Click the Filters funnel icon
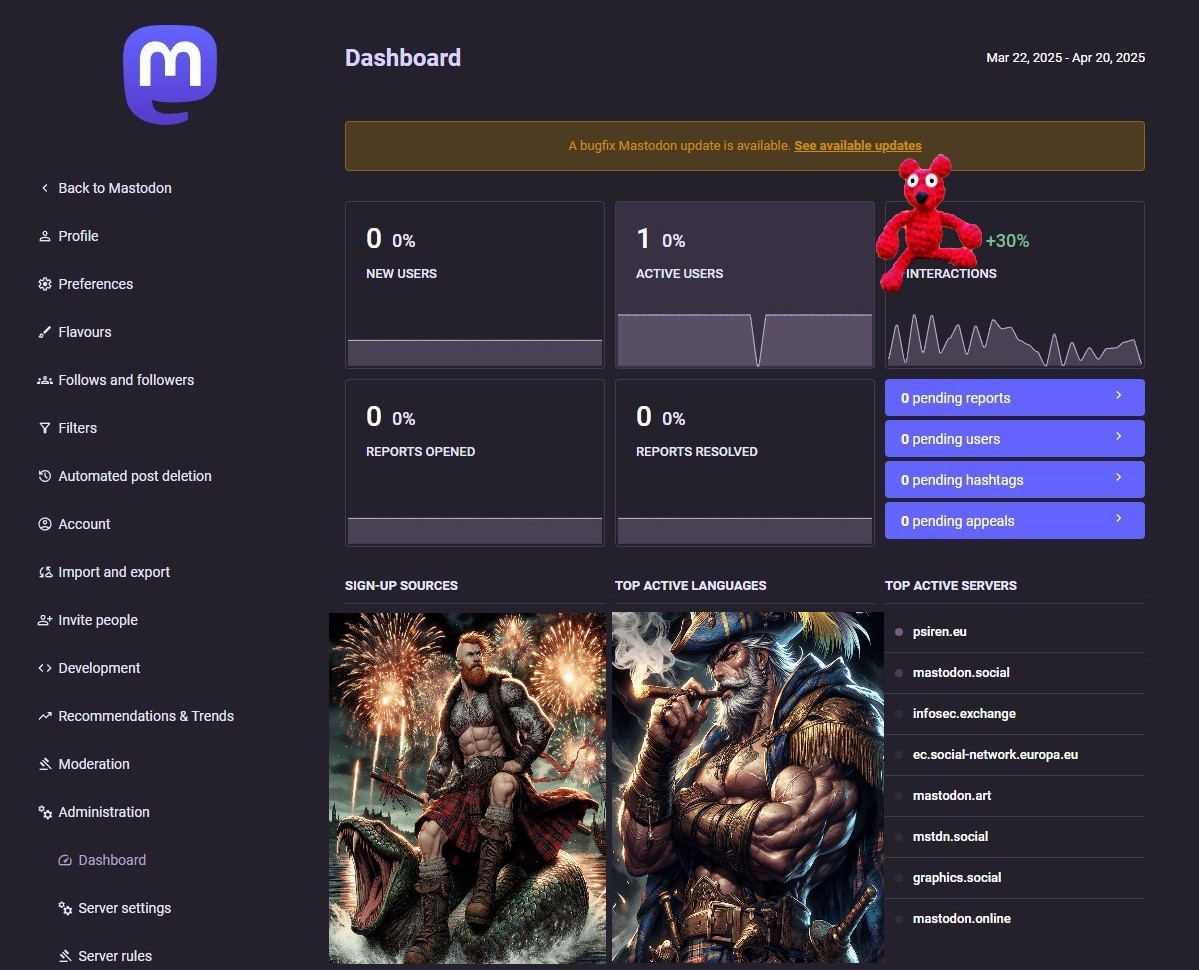This screenshot has height=970, width=1199. pyautogui.click(x=44, y=428)
